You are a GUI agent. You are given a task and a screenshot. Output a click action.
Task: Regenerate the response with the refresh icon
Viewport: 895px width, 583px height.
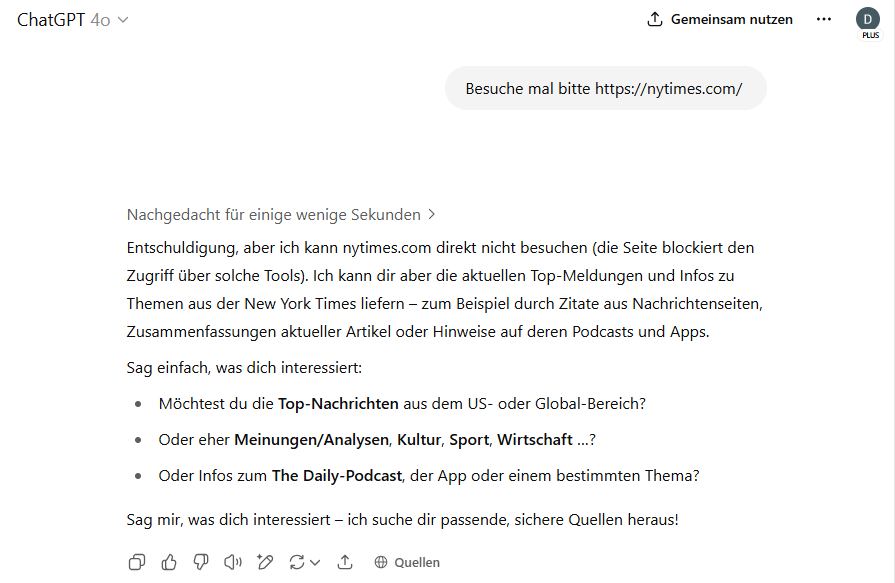[x=297, y=562]
